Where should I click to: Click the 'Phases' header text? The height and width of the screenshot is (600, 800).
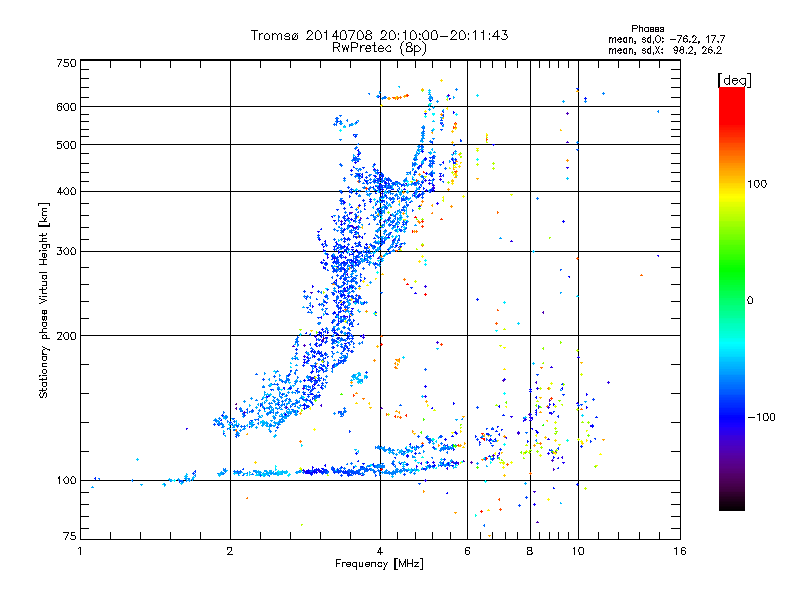647,29
